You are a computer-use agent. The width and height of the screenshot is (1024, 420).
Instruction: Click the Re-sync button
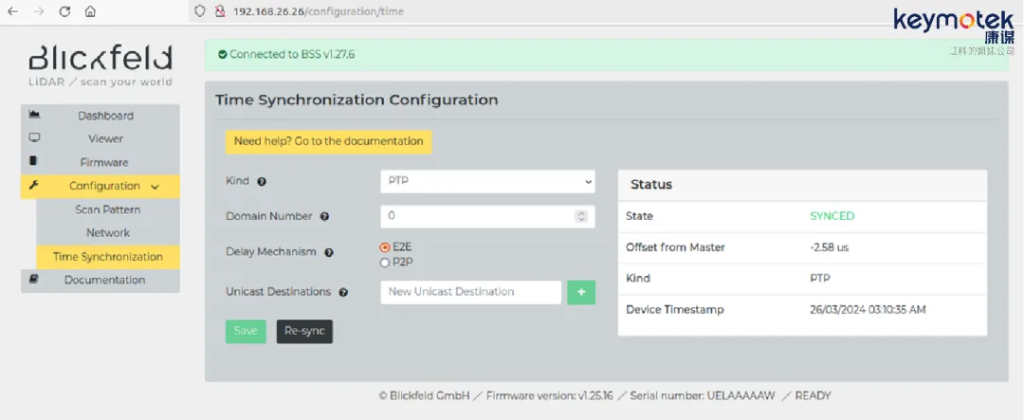point(304,331)
